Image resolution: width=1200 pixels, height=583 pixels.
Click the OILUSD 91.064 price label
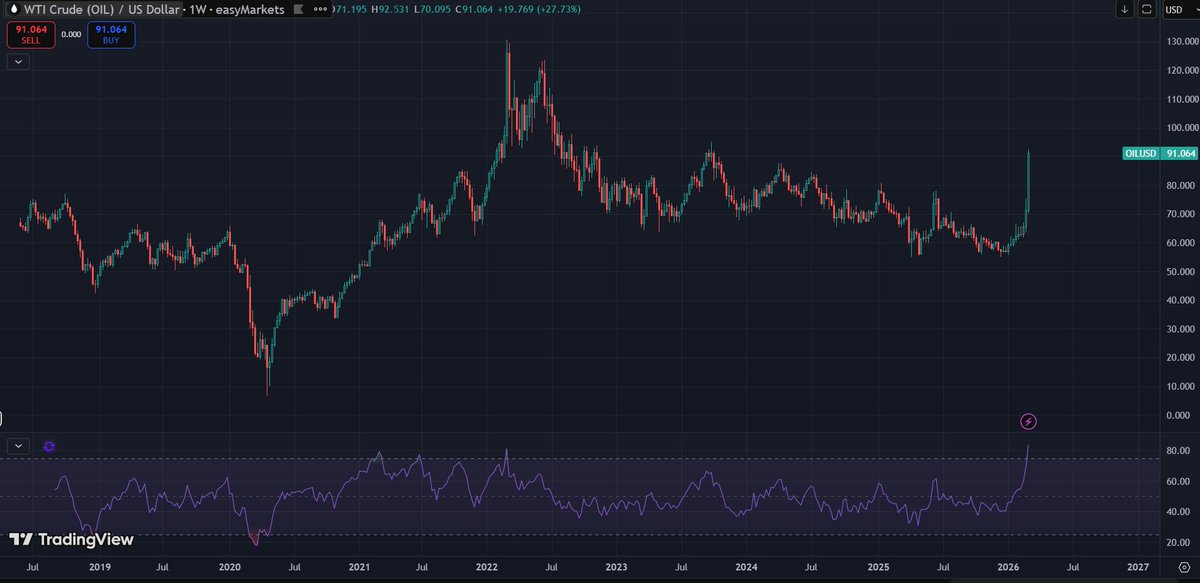(x=1161, y=153)
